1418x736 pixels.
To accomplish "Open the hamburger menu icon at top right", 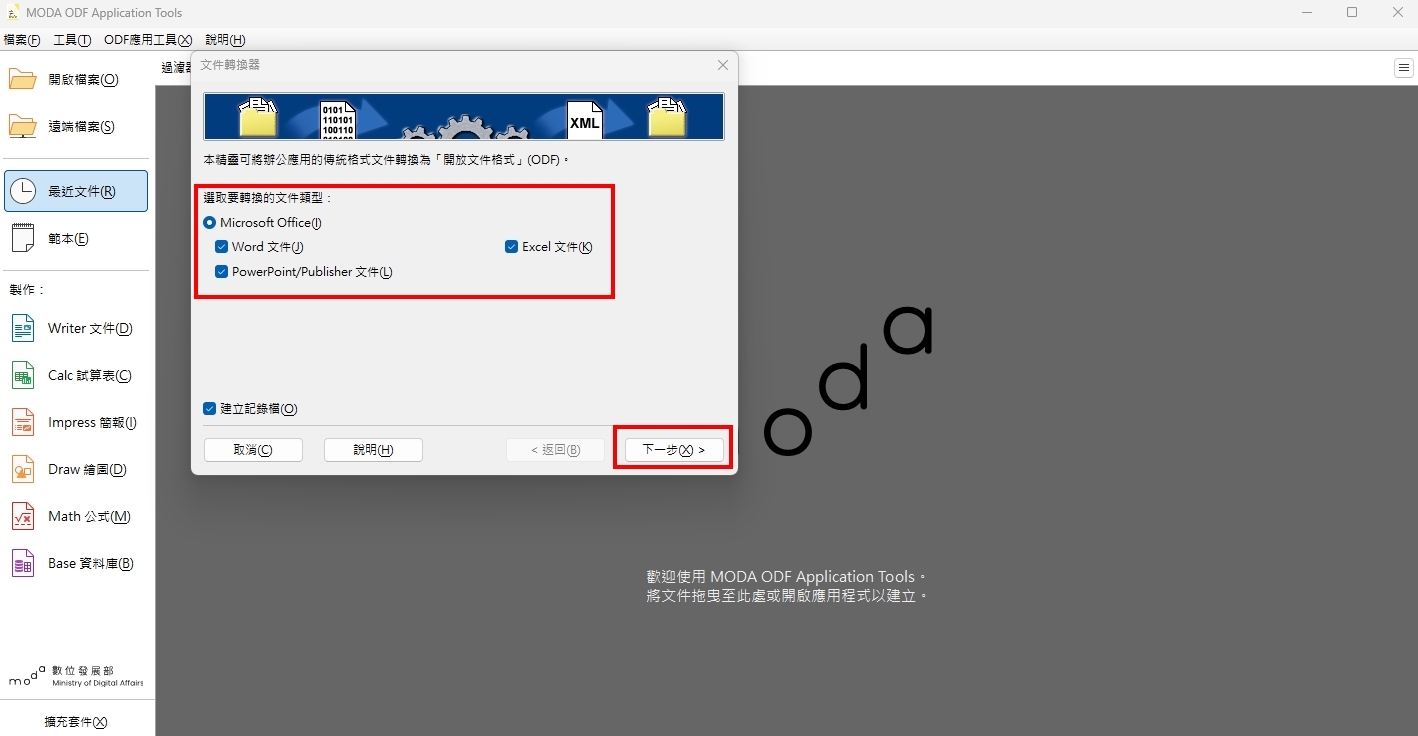I will pyautogui.click(x=1404, y=68).
